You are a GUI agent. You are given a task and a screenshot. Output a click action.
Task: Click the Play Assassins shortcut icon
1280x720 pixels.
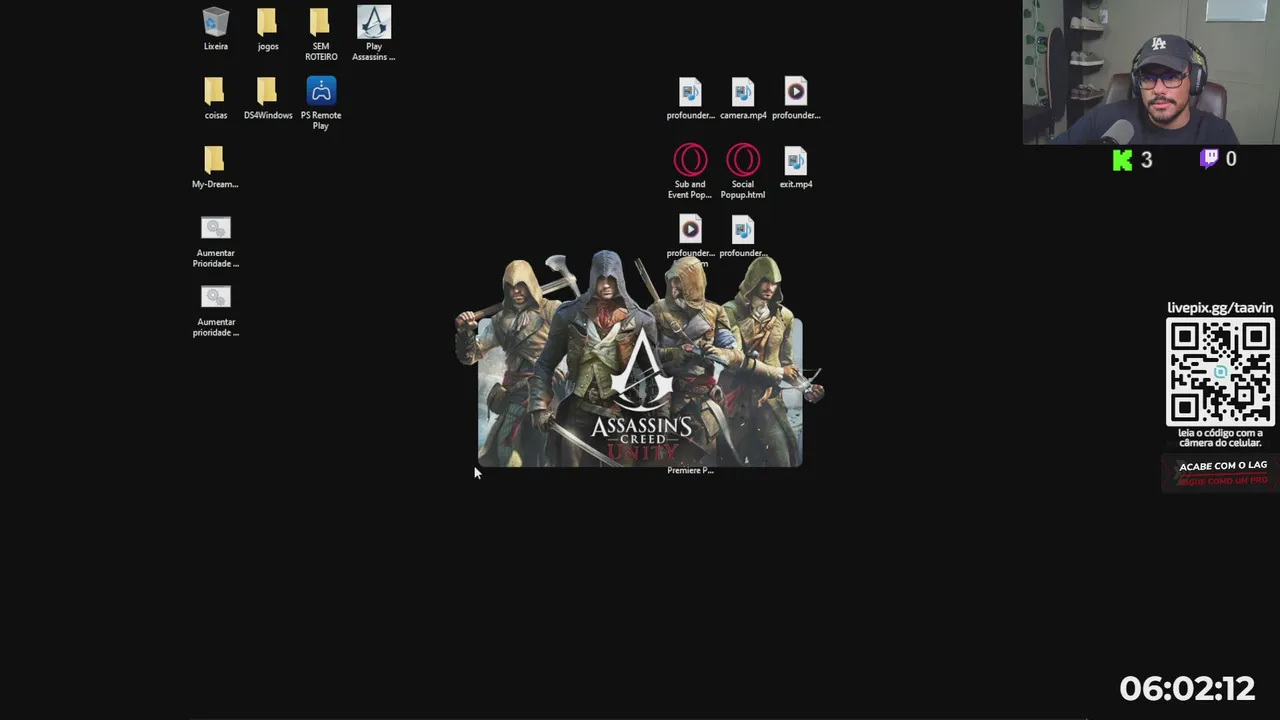[x=374, y=33]
